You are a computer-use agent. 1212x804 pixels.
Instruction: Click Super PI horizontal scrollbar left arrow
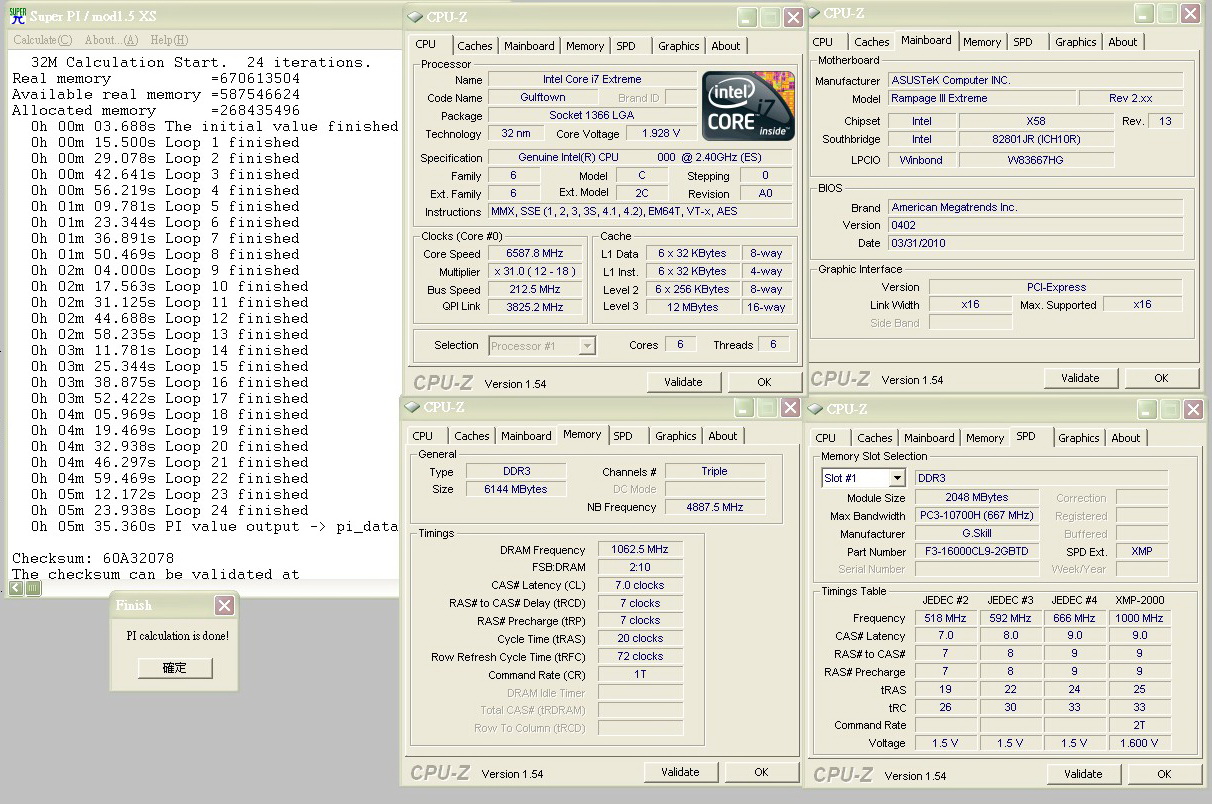point(15,588)
